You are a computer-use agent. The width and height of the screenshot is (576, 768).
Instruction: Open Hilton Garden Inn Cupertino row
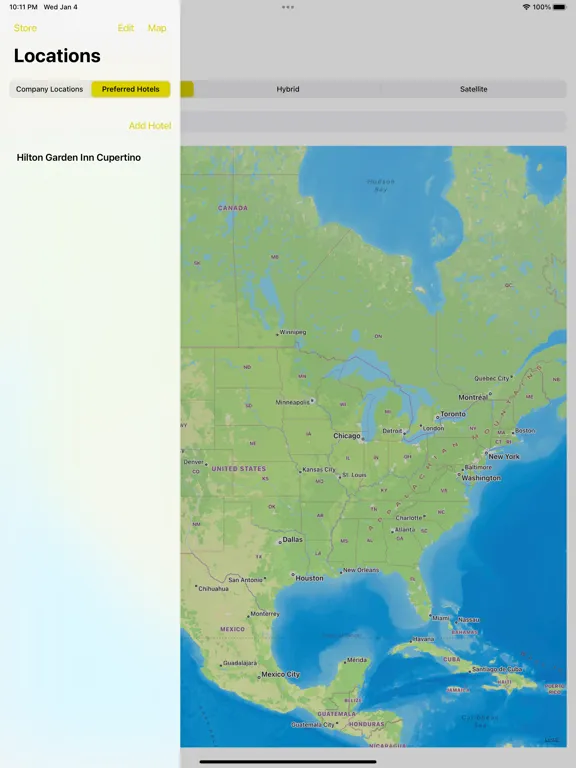click(90, 158)
